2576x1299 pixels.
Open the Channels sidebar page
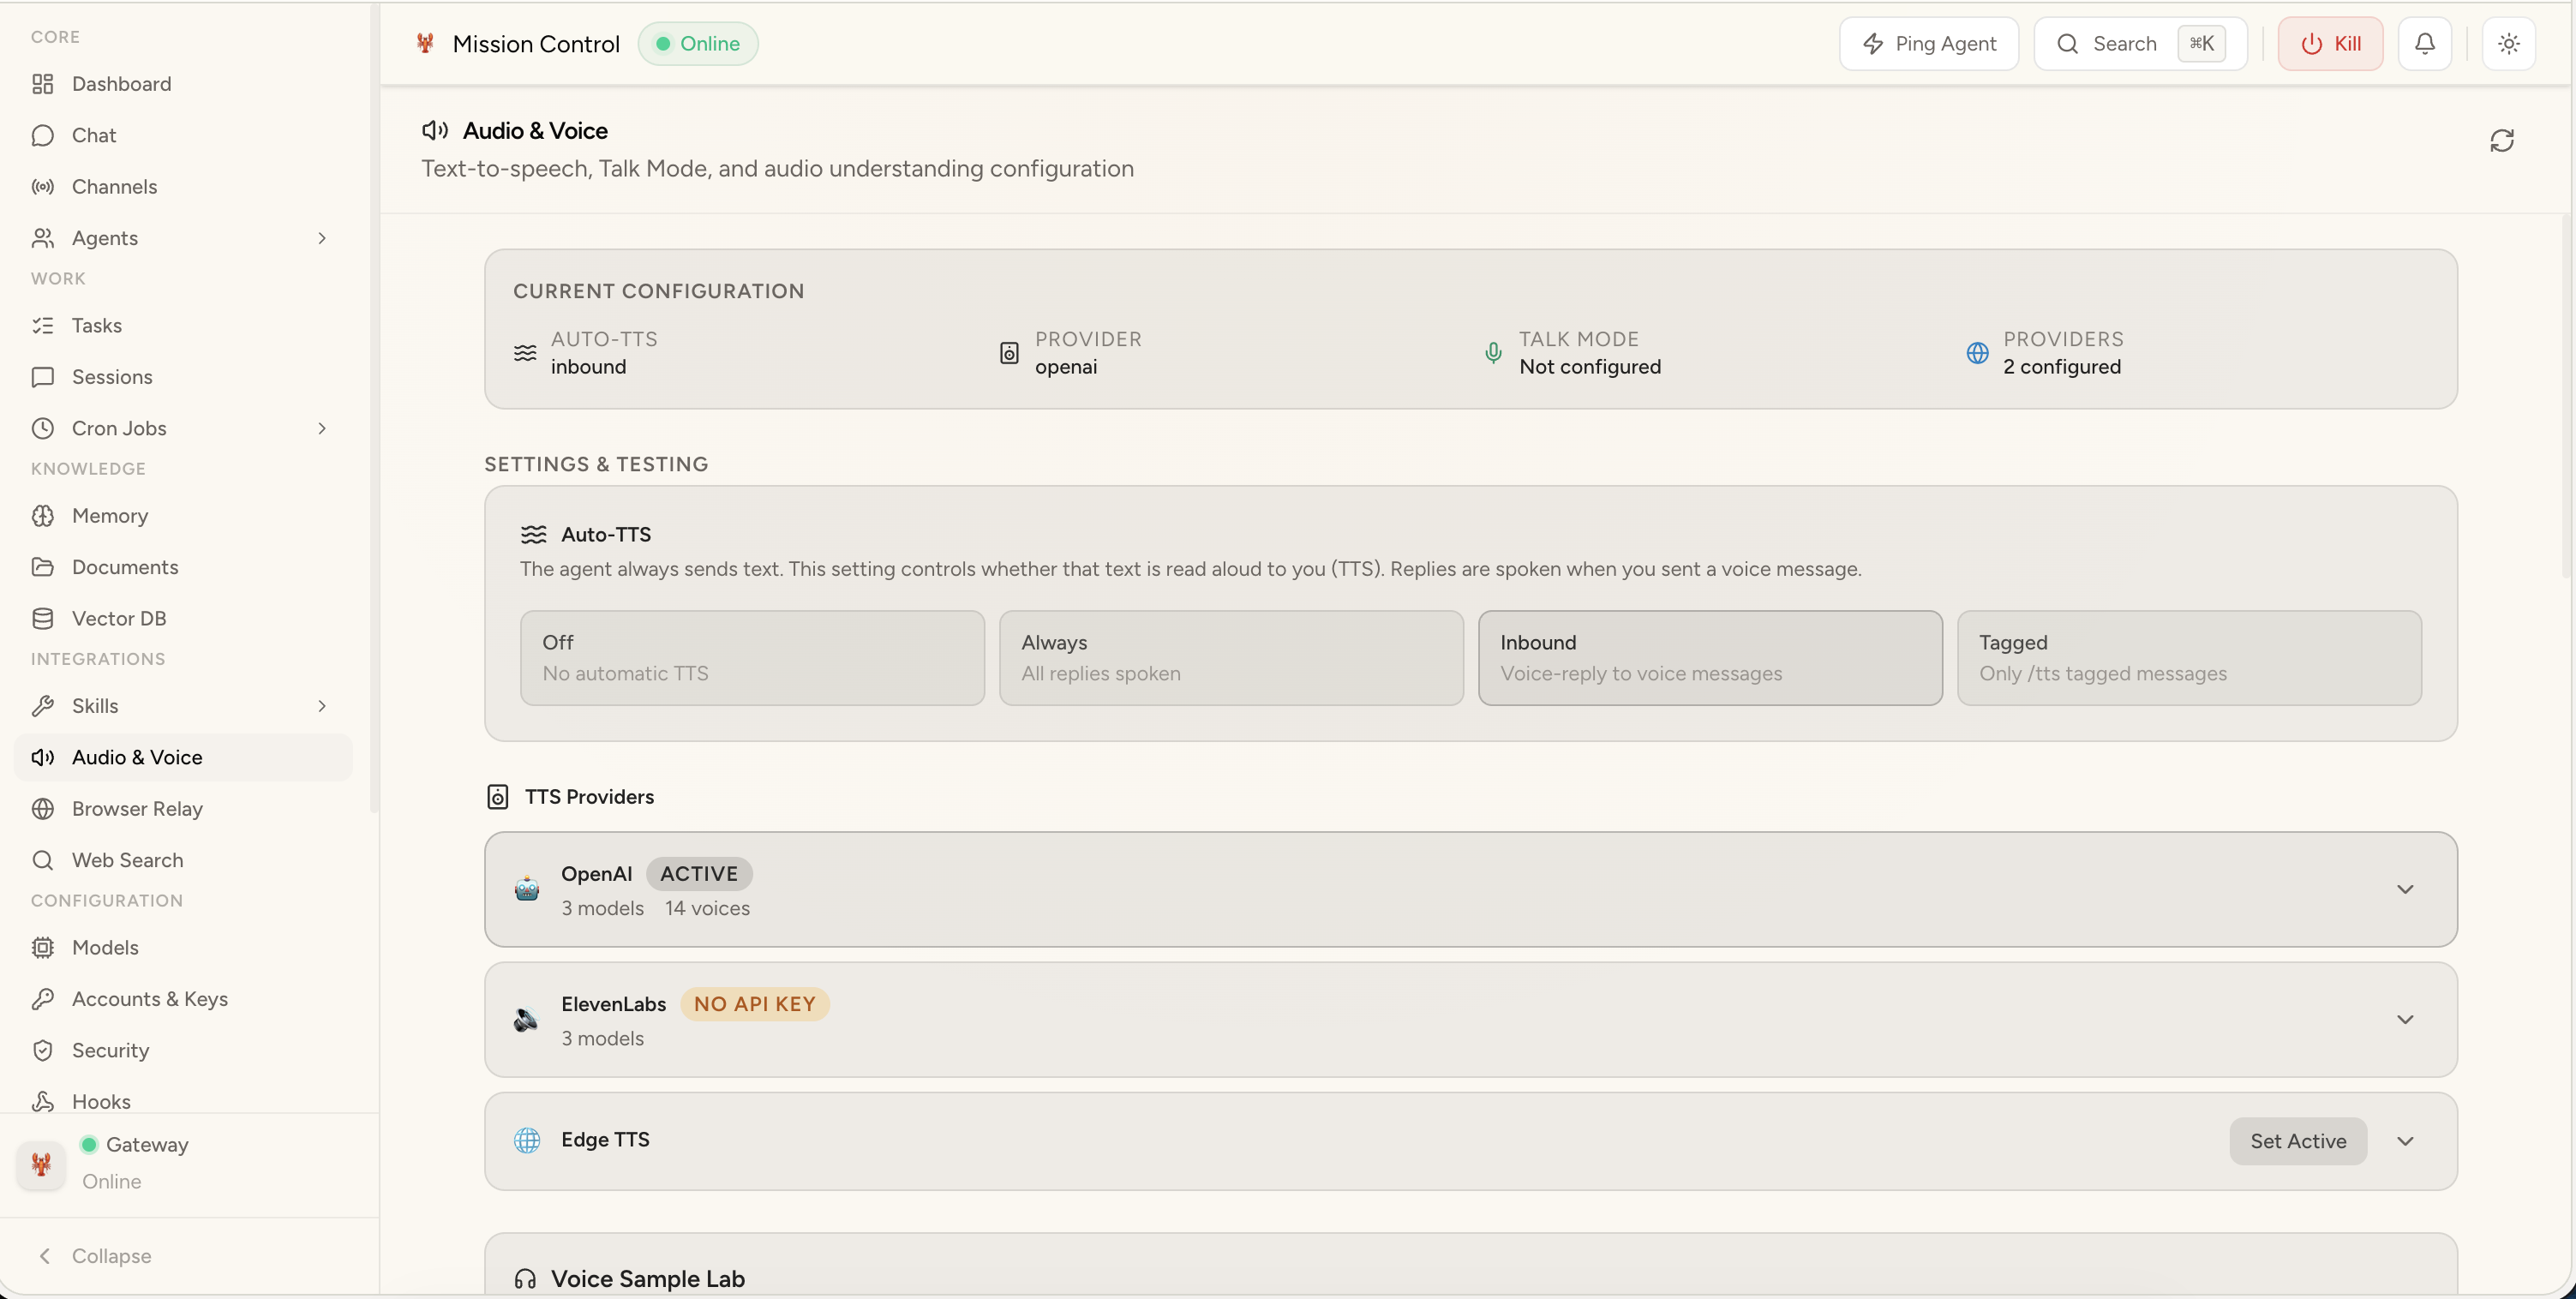tap(114, 187)
